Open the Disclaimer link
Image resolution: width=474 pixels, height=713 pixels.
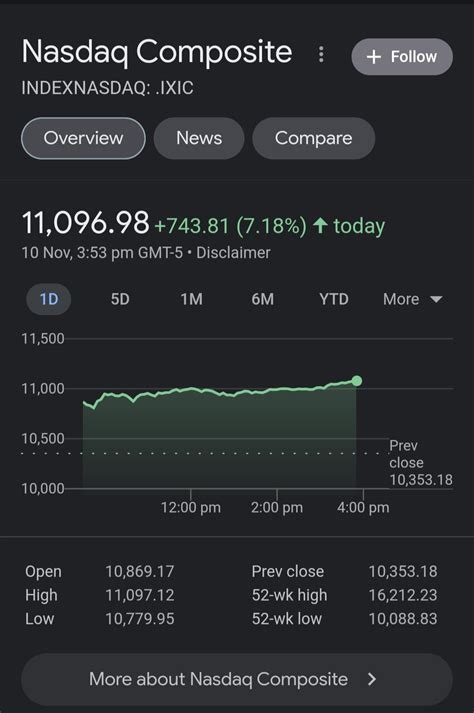[x=233, y=252]
